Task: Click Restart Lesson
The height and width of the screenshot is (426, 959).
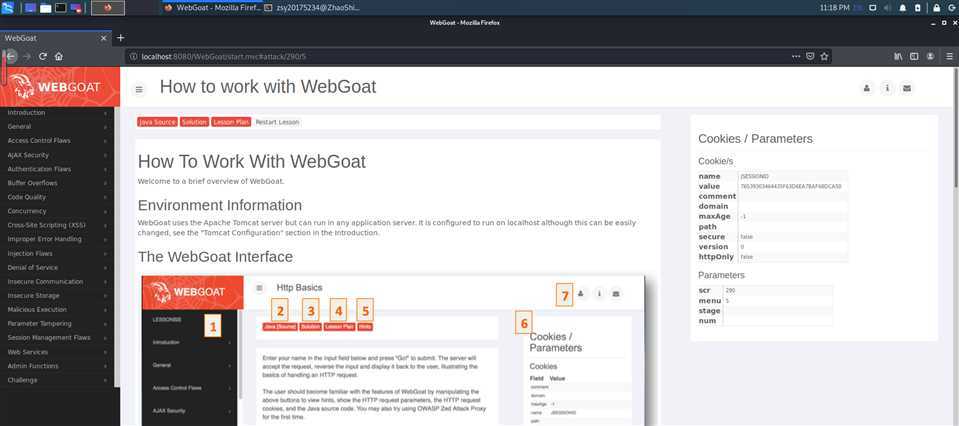Action: click(277, 122)
